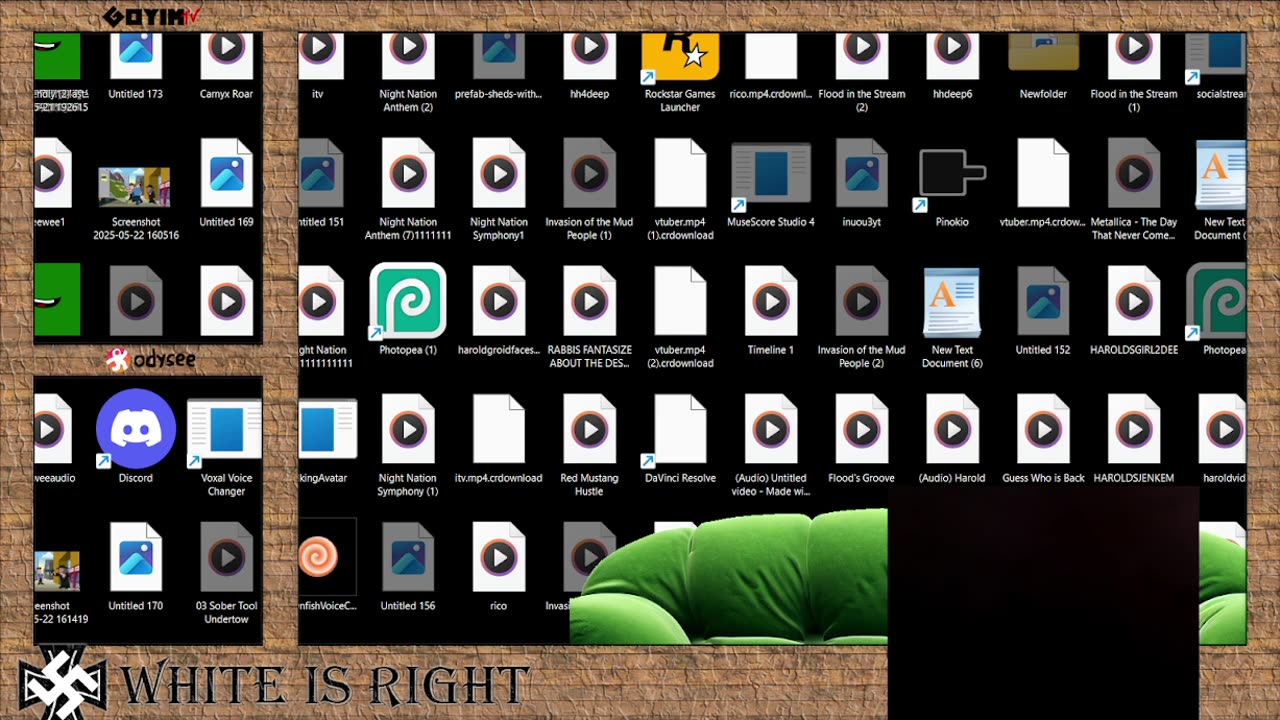Select the HAROLDSJENKEM media file

[1134, 429]
